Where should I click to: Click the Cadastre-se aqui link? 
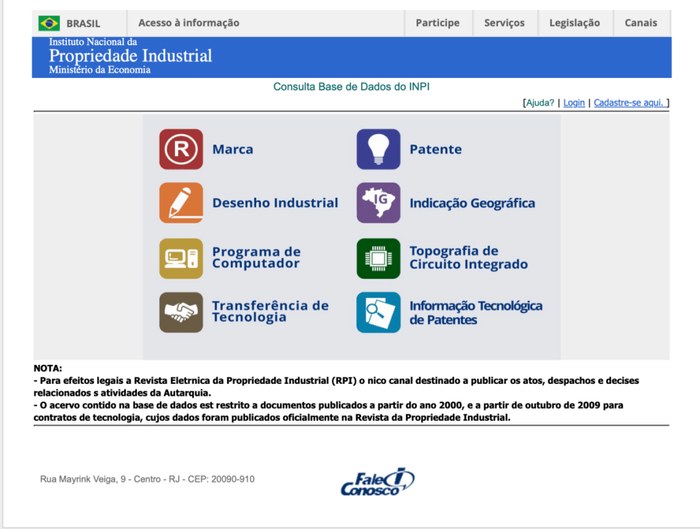(x=629, y=103)
